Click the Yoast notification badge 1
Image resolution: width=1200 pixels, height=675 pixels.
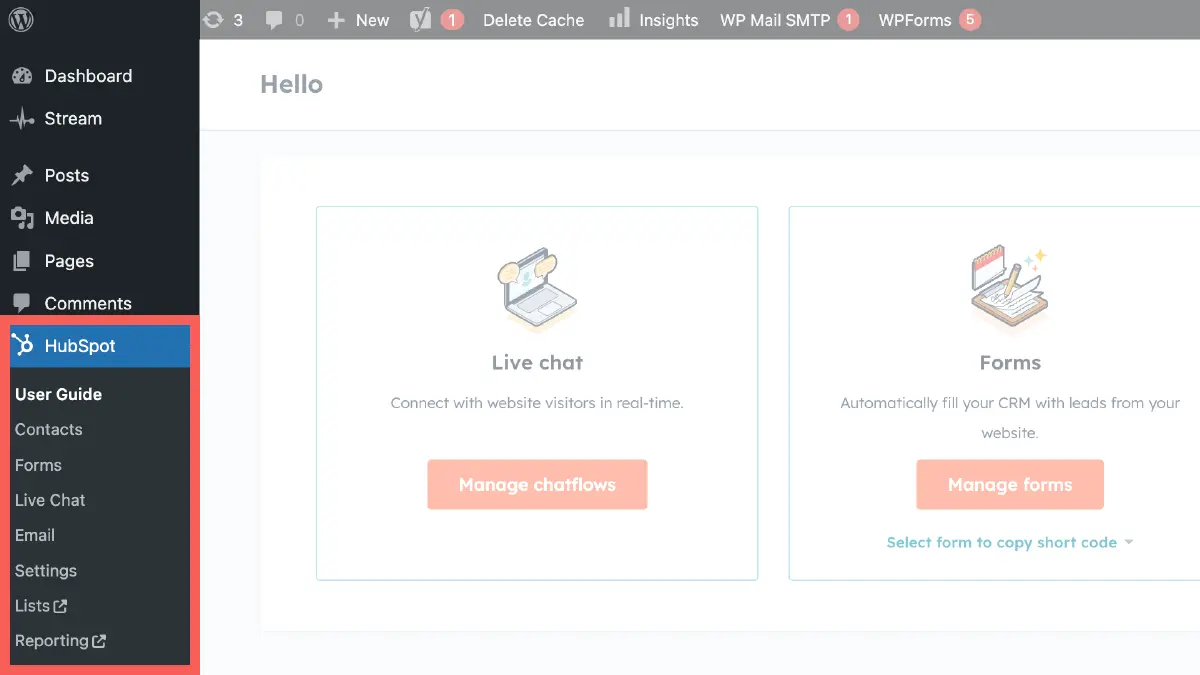[x=452, y=20]
